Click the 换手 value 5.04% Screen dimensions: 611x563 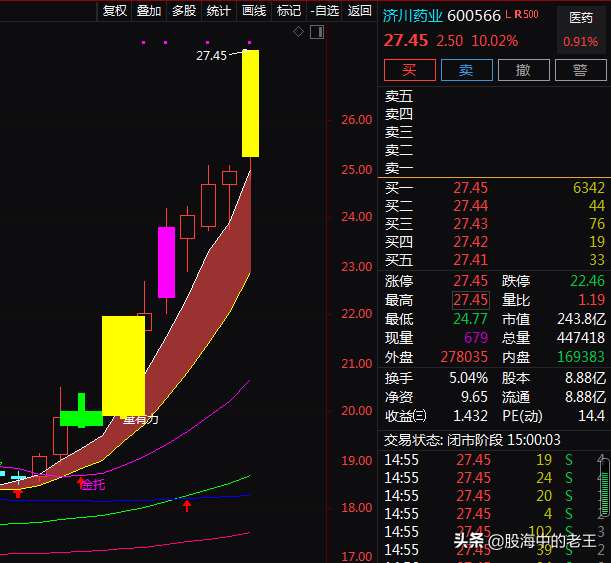click(x=468, y=378)
